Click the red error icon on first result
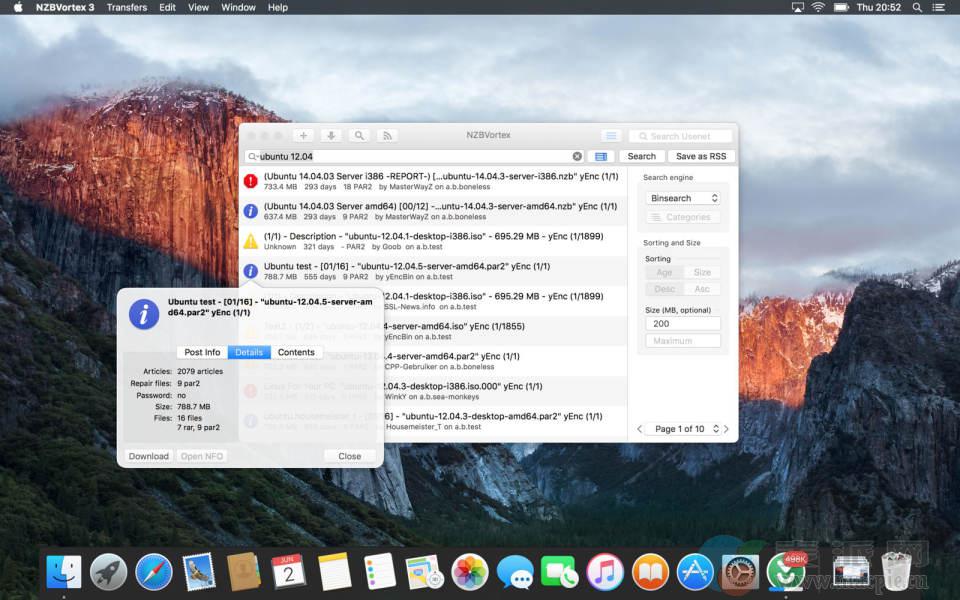 250,181
